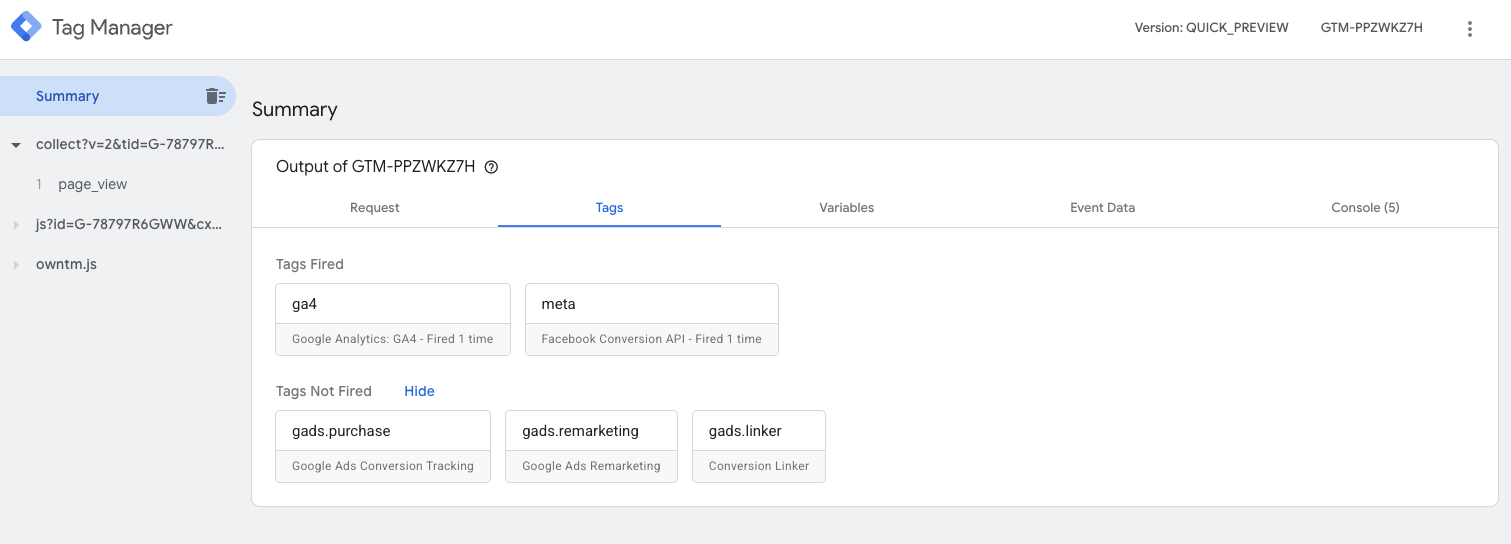Click the Tag Manager logo icon
1511x544 pixels.
click(26, 28)
